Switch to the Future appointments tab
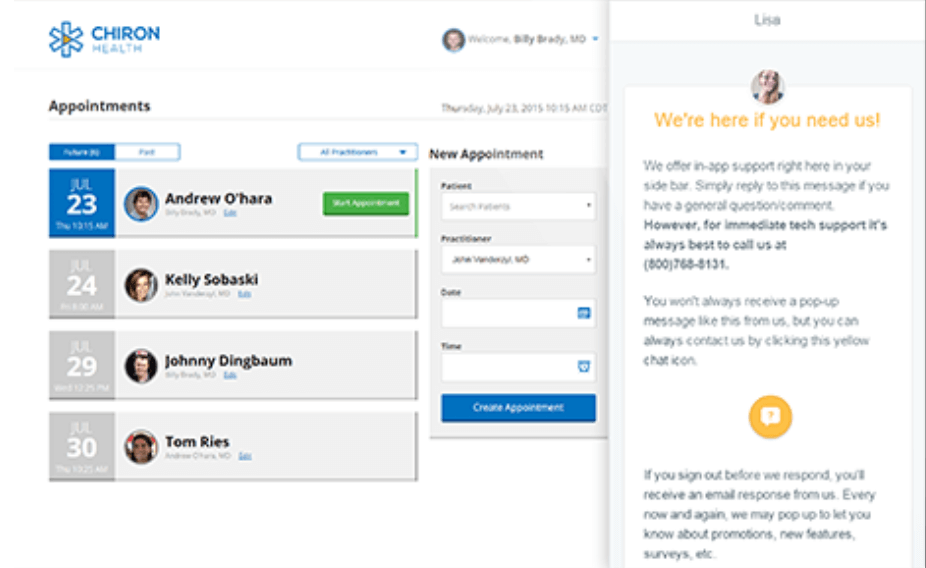Screen dimensions: 926x568 82,152
